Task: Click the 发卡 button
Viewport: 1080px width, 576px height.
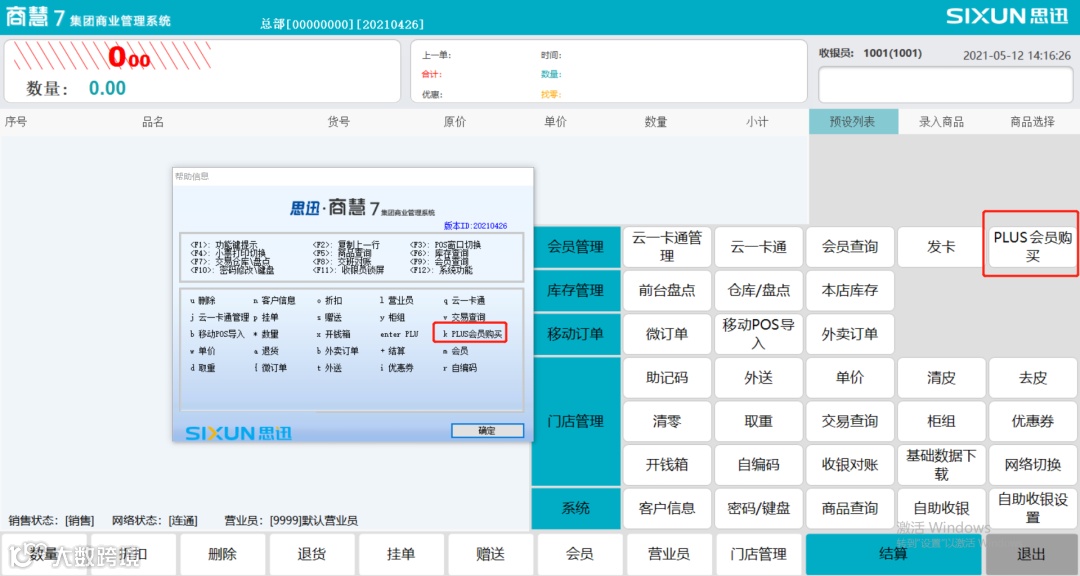Action: click(942, 247)
